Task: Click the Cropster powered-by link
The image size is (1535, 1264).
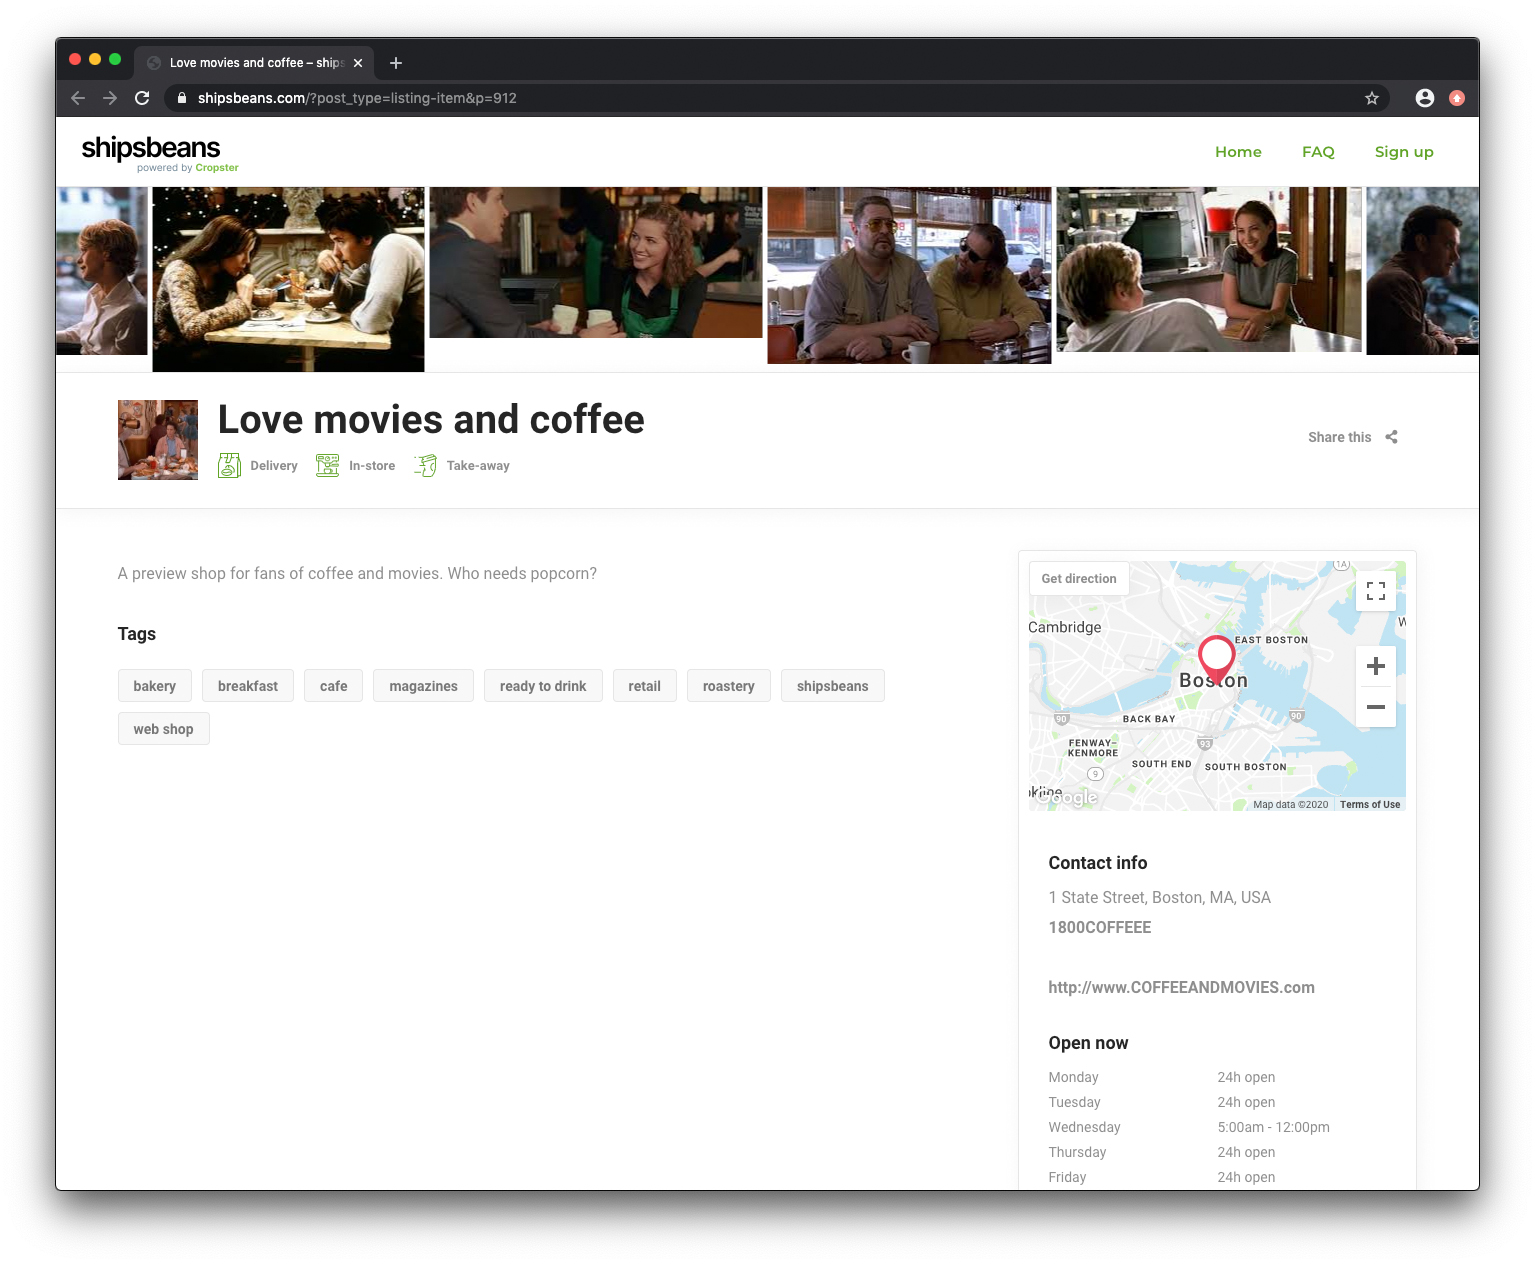Action: click(x=217, y=168)
